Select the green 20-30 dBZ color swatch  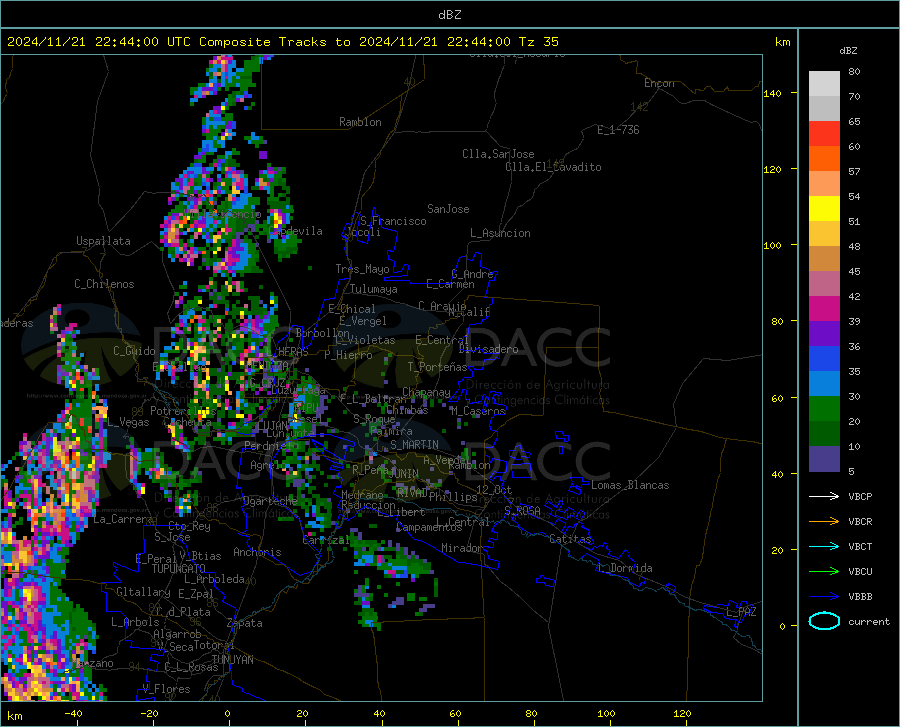[824, 409]
